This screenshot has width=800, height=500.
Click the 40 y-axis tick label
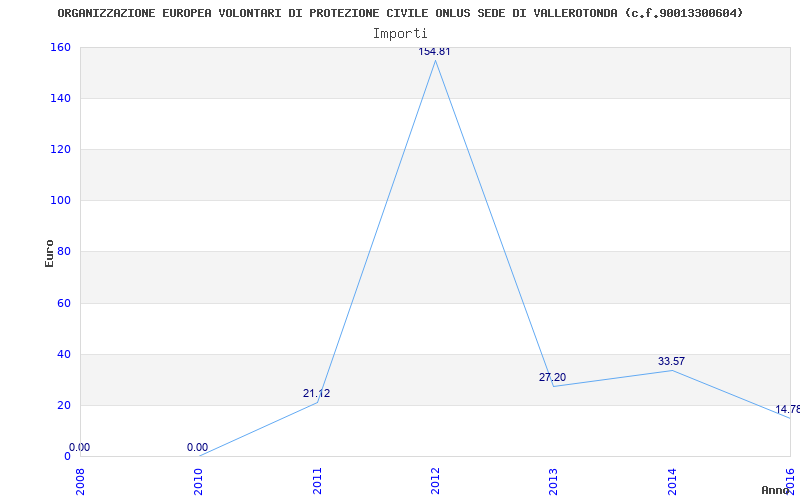click(x=63, y=355)
